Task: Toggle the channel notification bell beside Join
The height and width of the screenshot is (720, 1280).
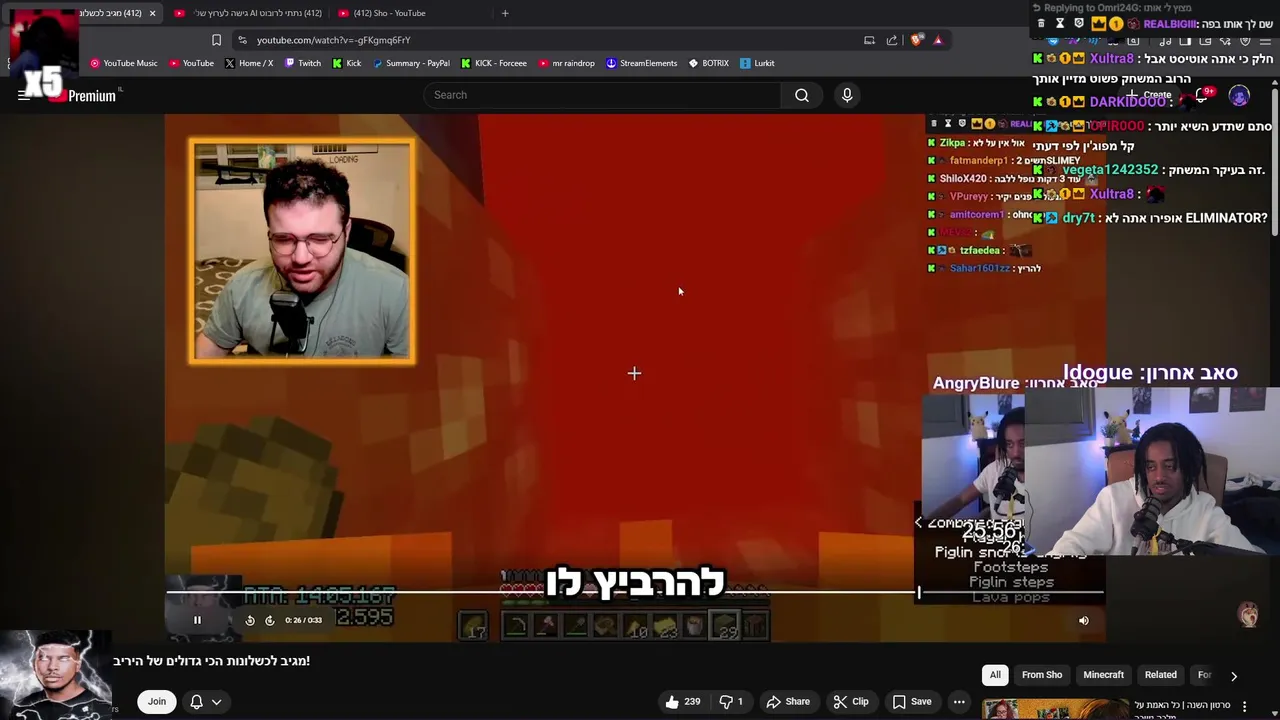Action: pos(196,702)
